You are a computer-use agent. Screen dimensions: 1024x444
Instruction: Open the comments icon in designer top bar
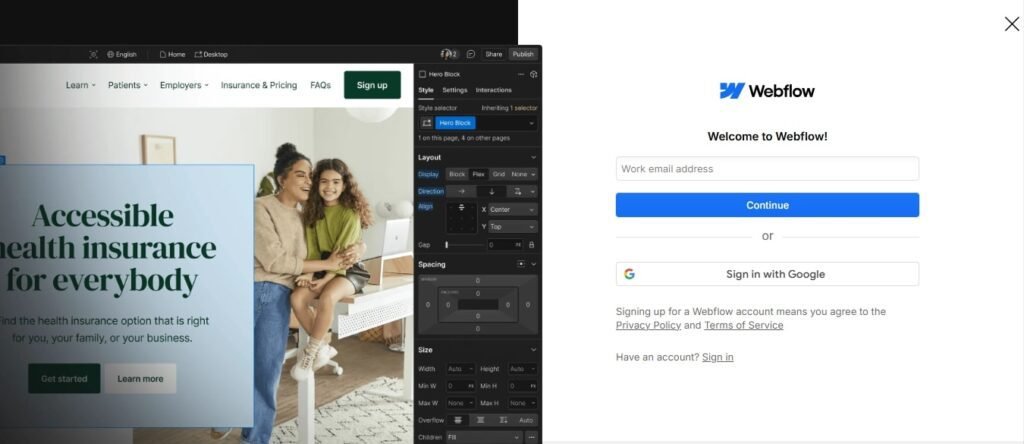[x=471, y=54]
